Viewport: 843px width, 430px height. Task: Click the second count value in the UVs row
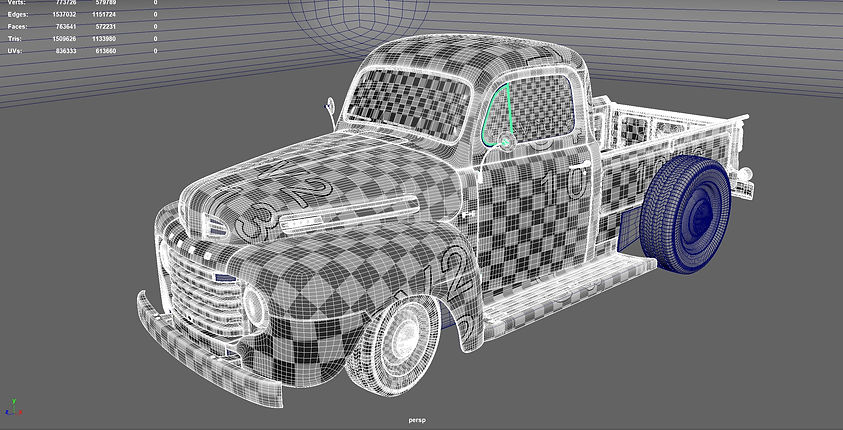tap(105, 51)
